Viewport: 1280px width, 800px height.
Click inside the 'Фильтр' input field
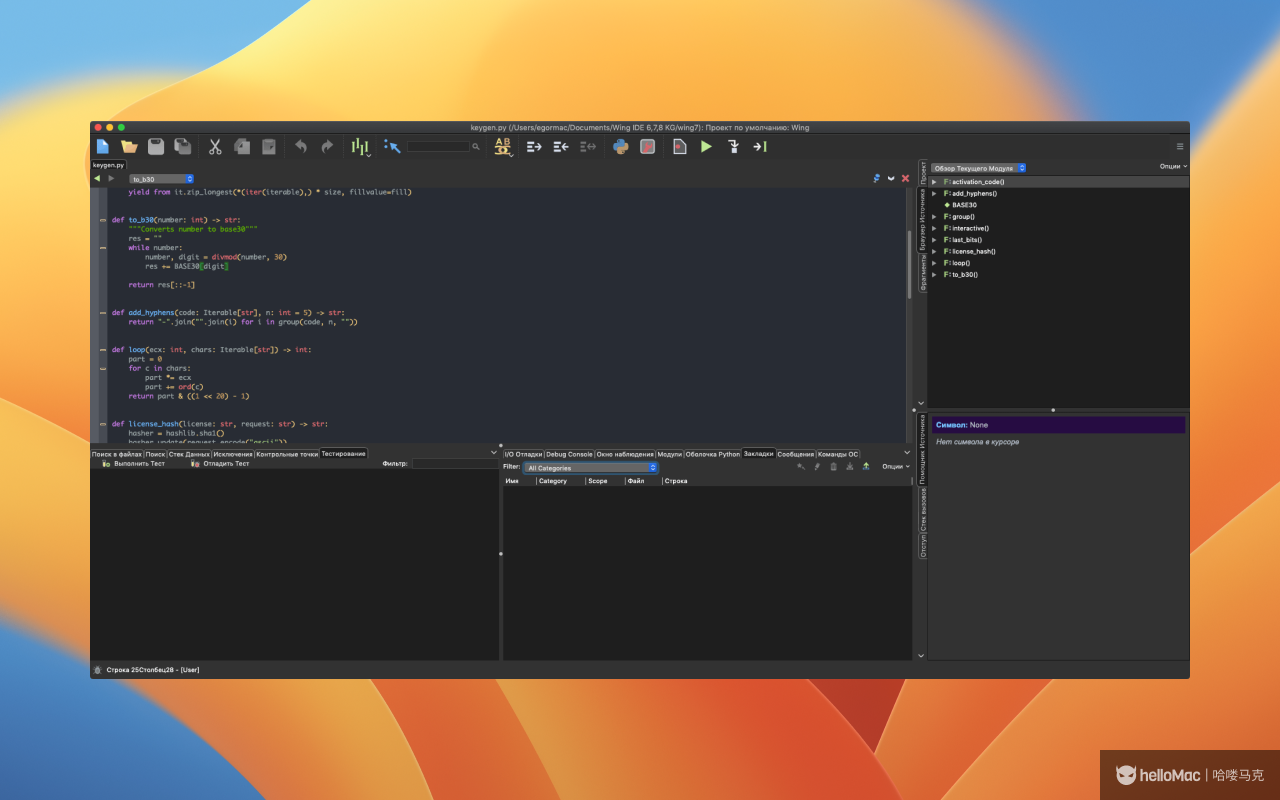click(x=454, y=464)
